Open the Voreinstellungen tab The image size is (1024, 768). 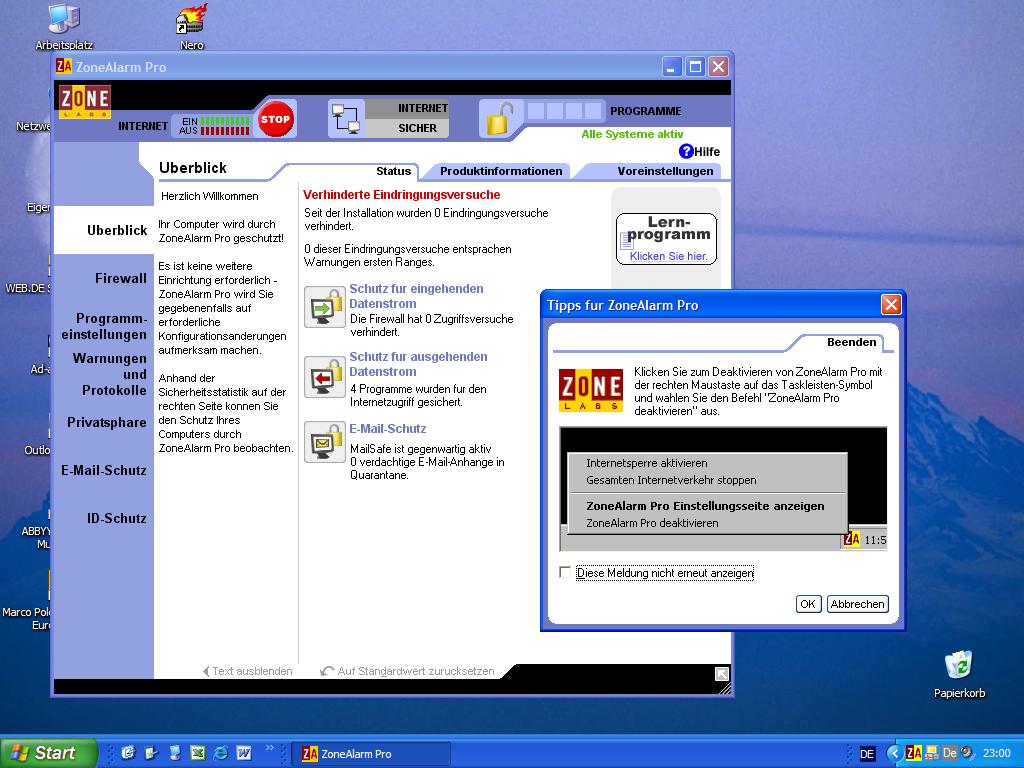point(665,171)
